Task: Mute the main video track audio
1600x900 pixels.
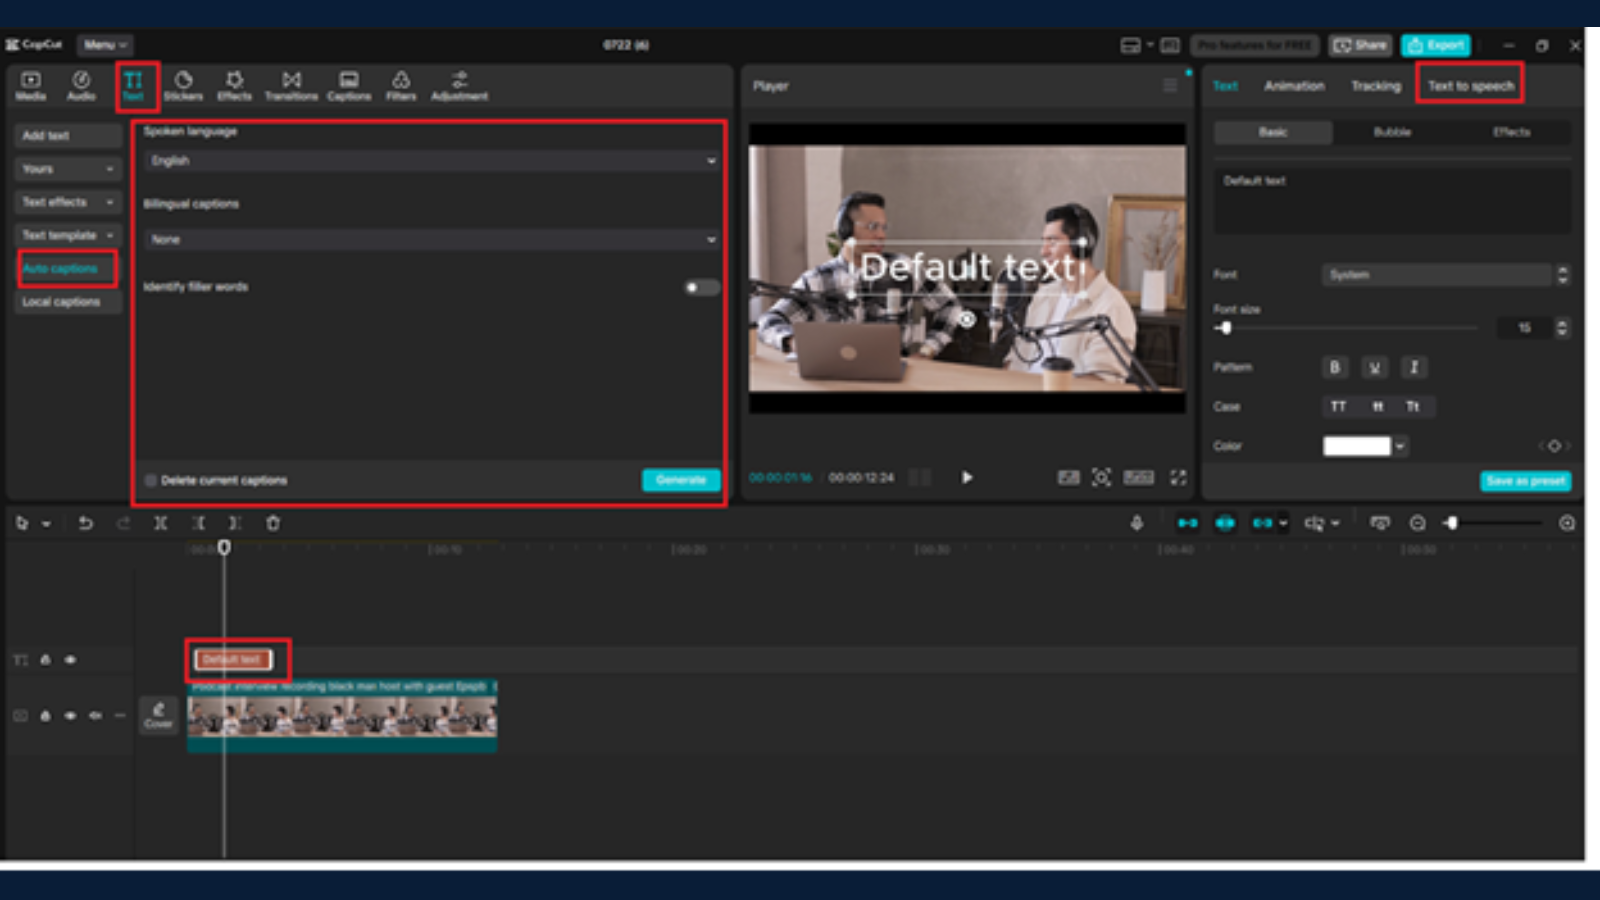Action: [x=95, y=716]
